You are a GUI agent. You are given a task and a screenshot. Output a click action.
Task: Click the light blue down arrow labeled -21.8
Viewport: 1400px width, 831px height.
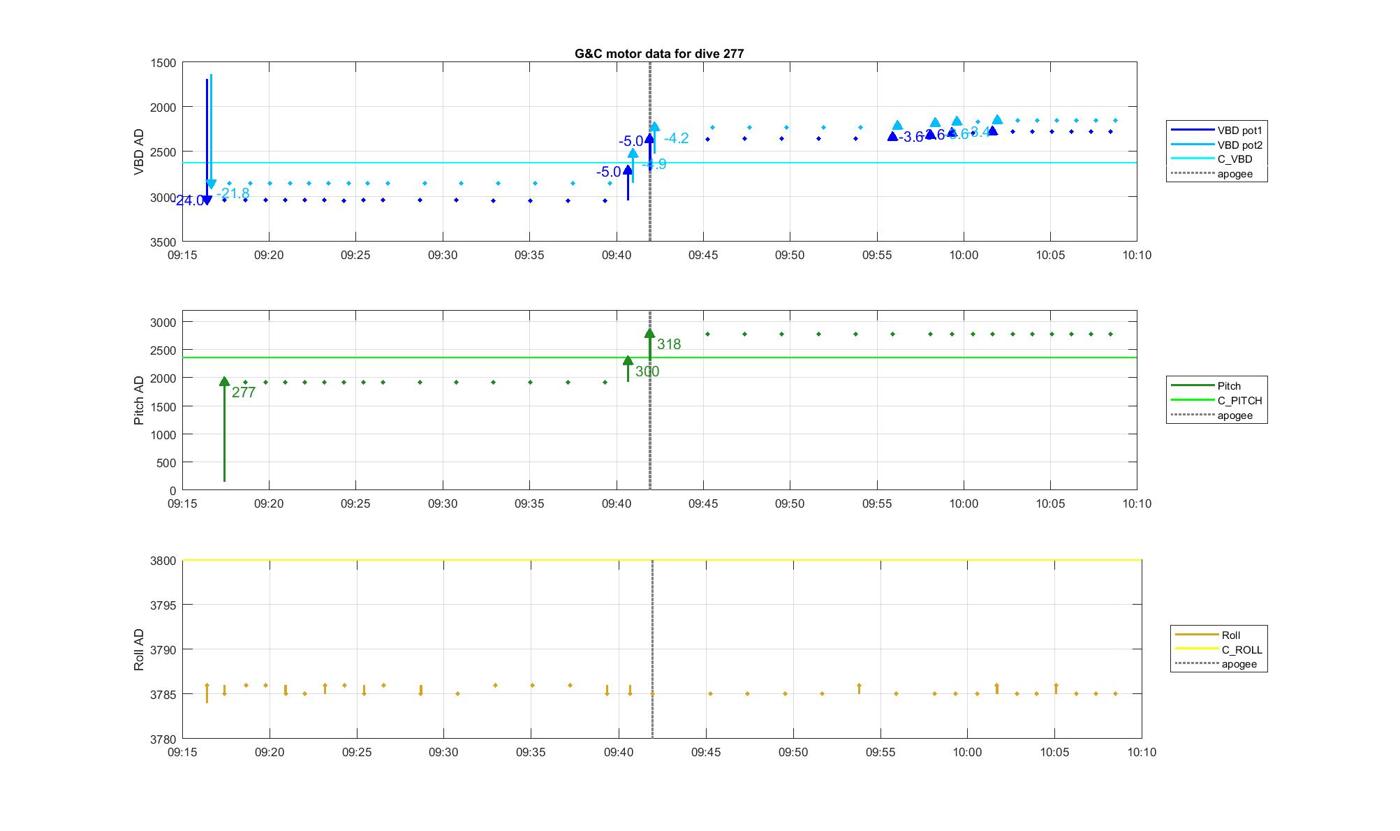point(211,131)
